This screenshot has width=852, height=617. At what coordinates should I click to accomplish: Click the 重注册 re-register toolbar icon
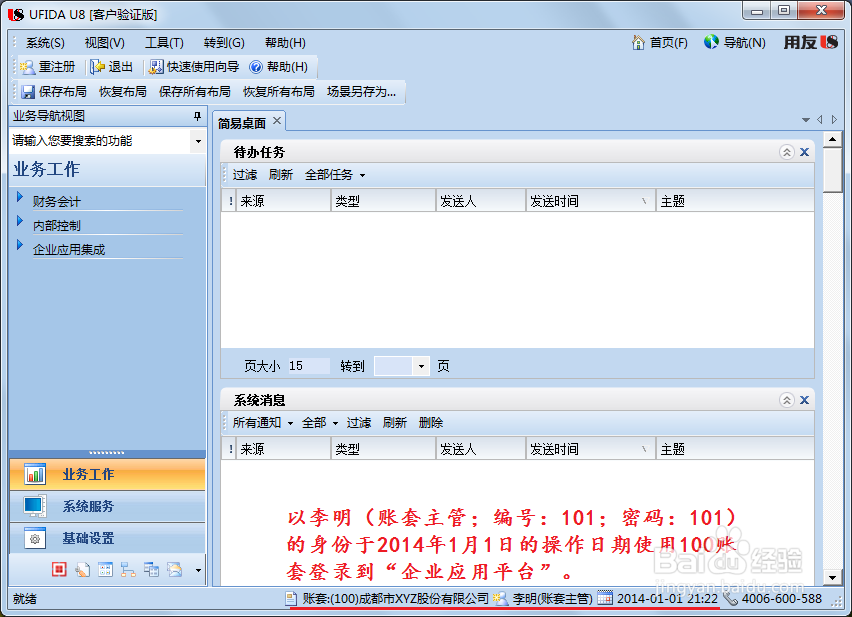click(27, 67)
